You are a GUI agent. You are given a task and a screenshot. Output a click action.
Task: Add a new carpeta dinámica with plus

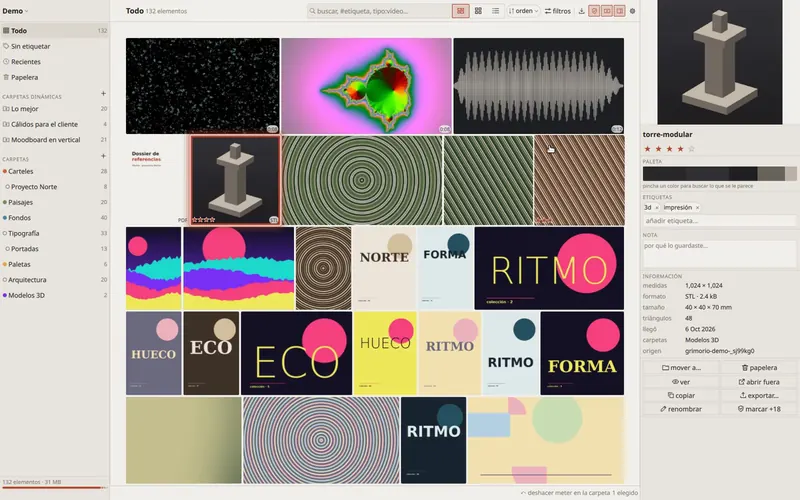pos(104,93)
